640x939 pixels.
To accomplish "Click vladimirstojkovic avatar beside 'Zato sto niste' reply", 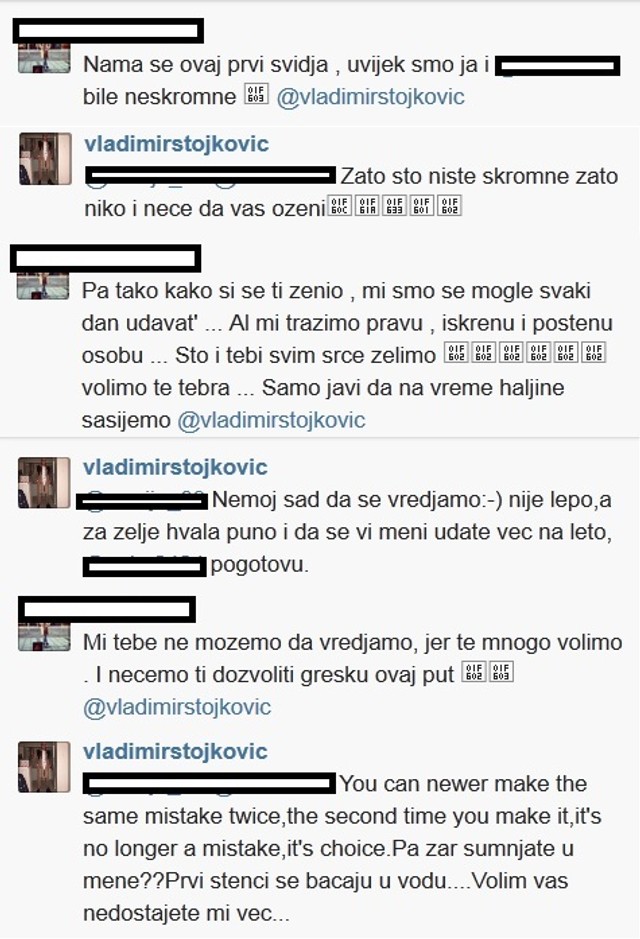I will click(x=45, y=159).
